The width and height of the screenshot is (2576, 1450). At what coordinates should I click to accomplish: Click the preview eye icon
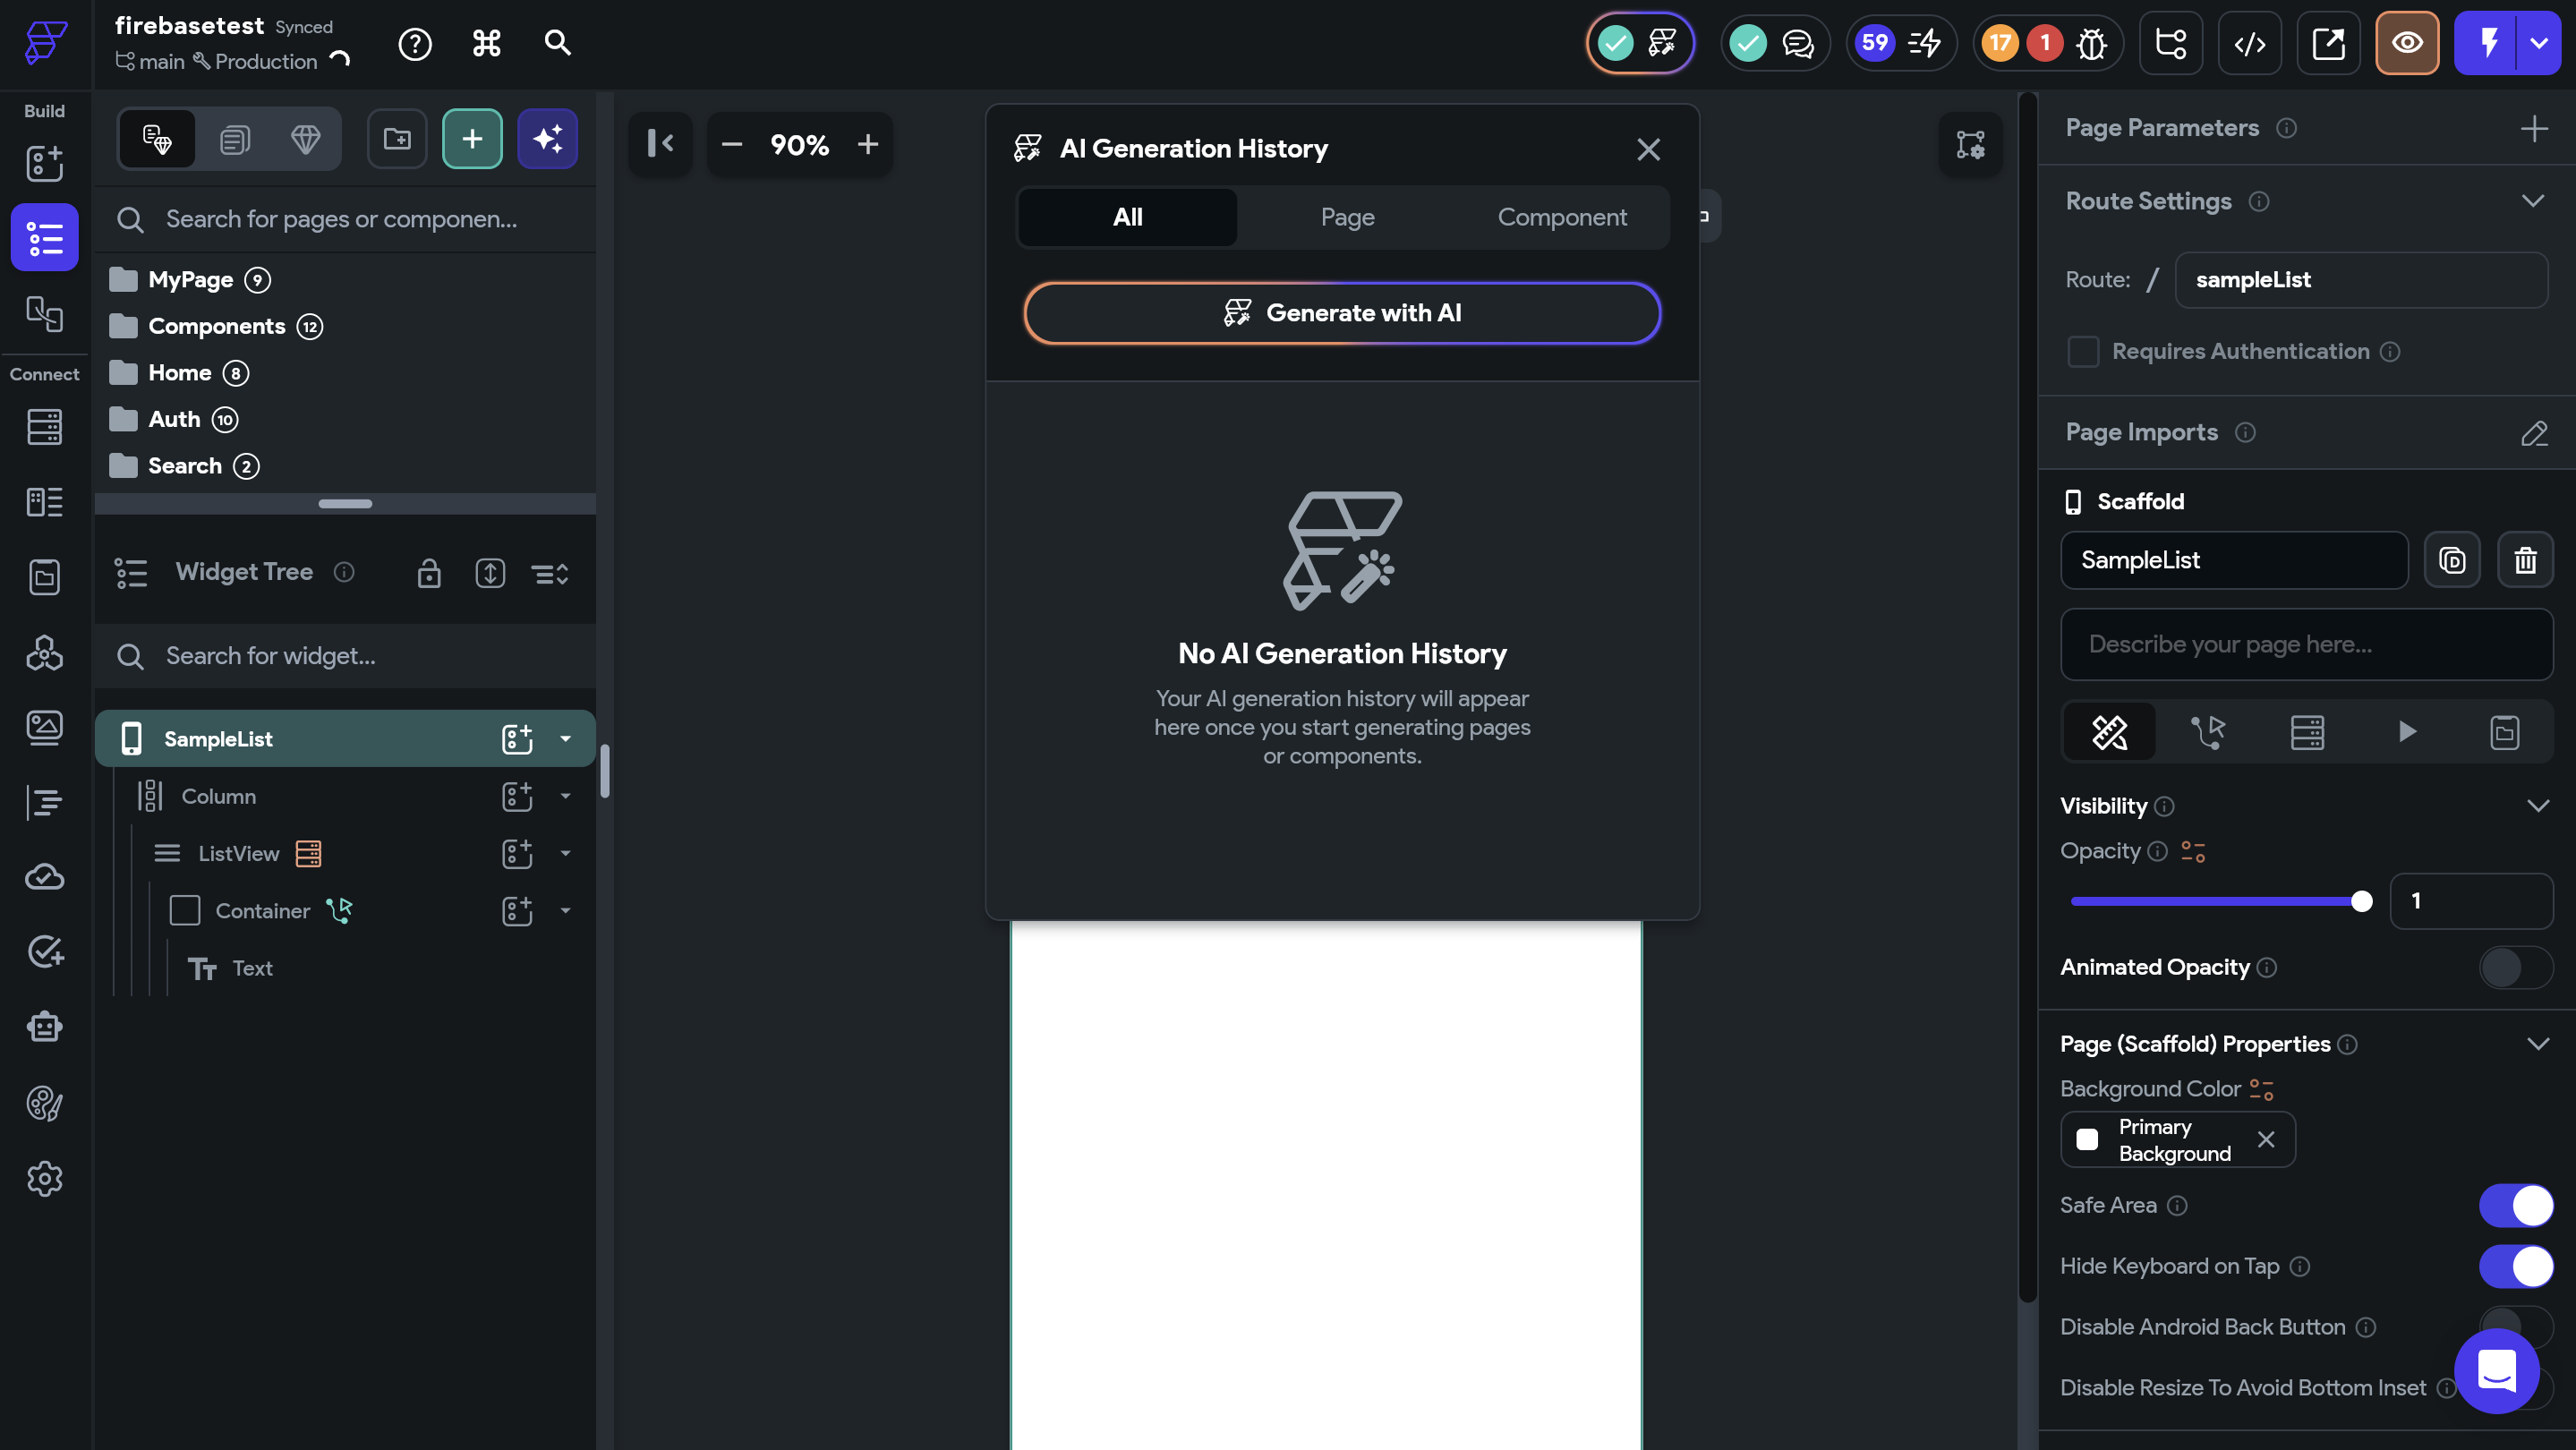click(2406, 43)
